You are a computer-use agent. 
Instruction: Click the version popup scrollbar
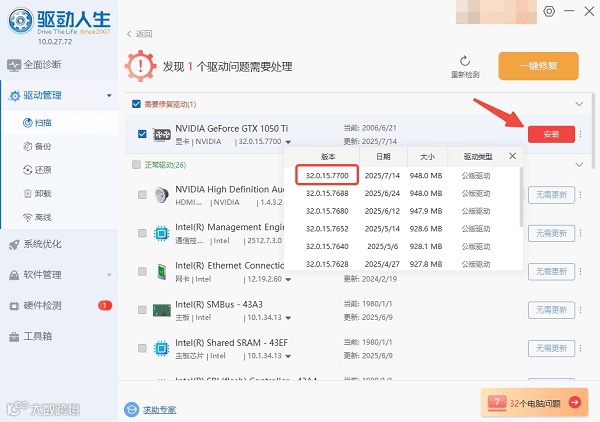tap(521, 197)
